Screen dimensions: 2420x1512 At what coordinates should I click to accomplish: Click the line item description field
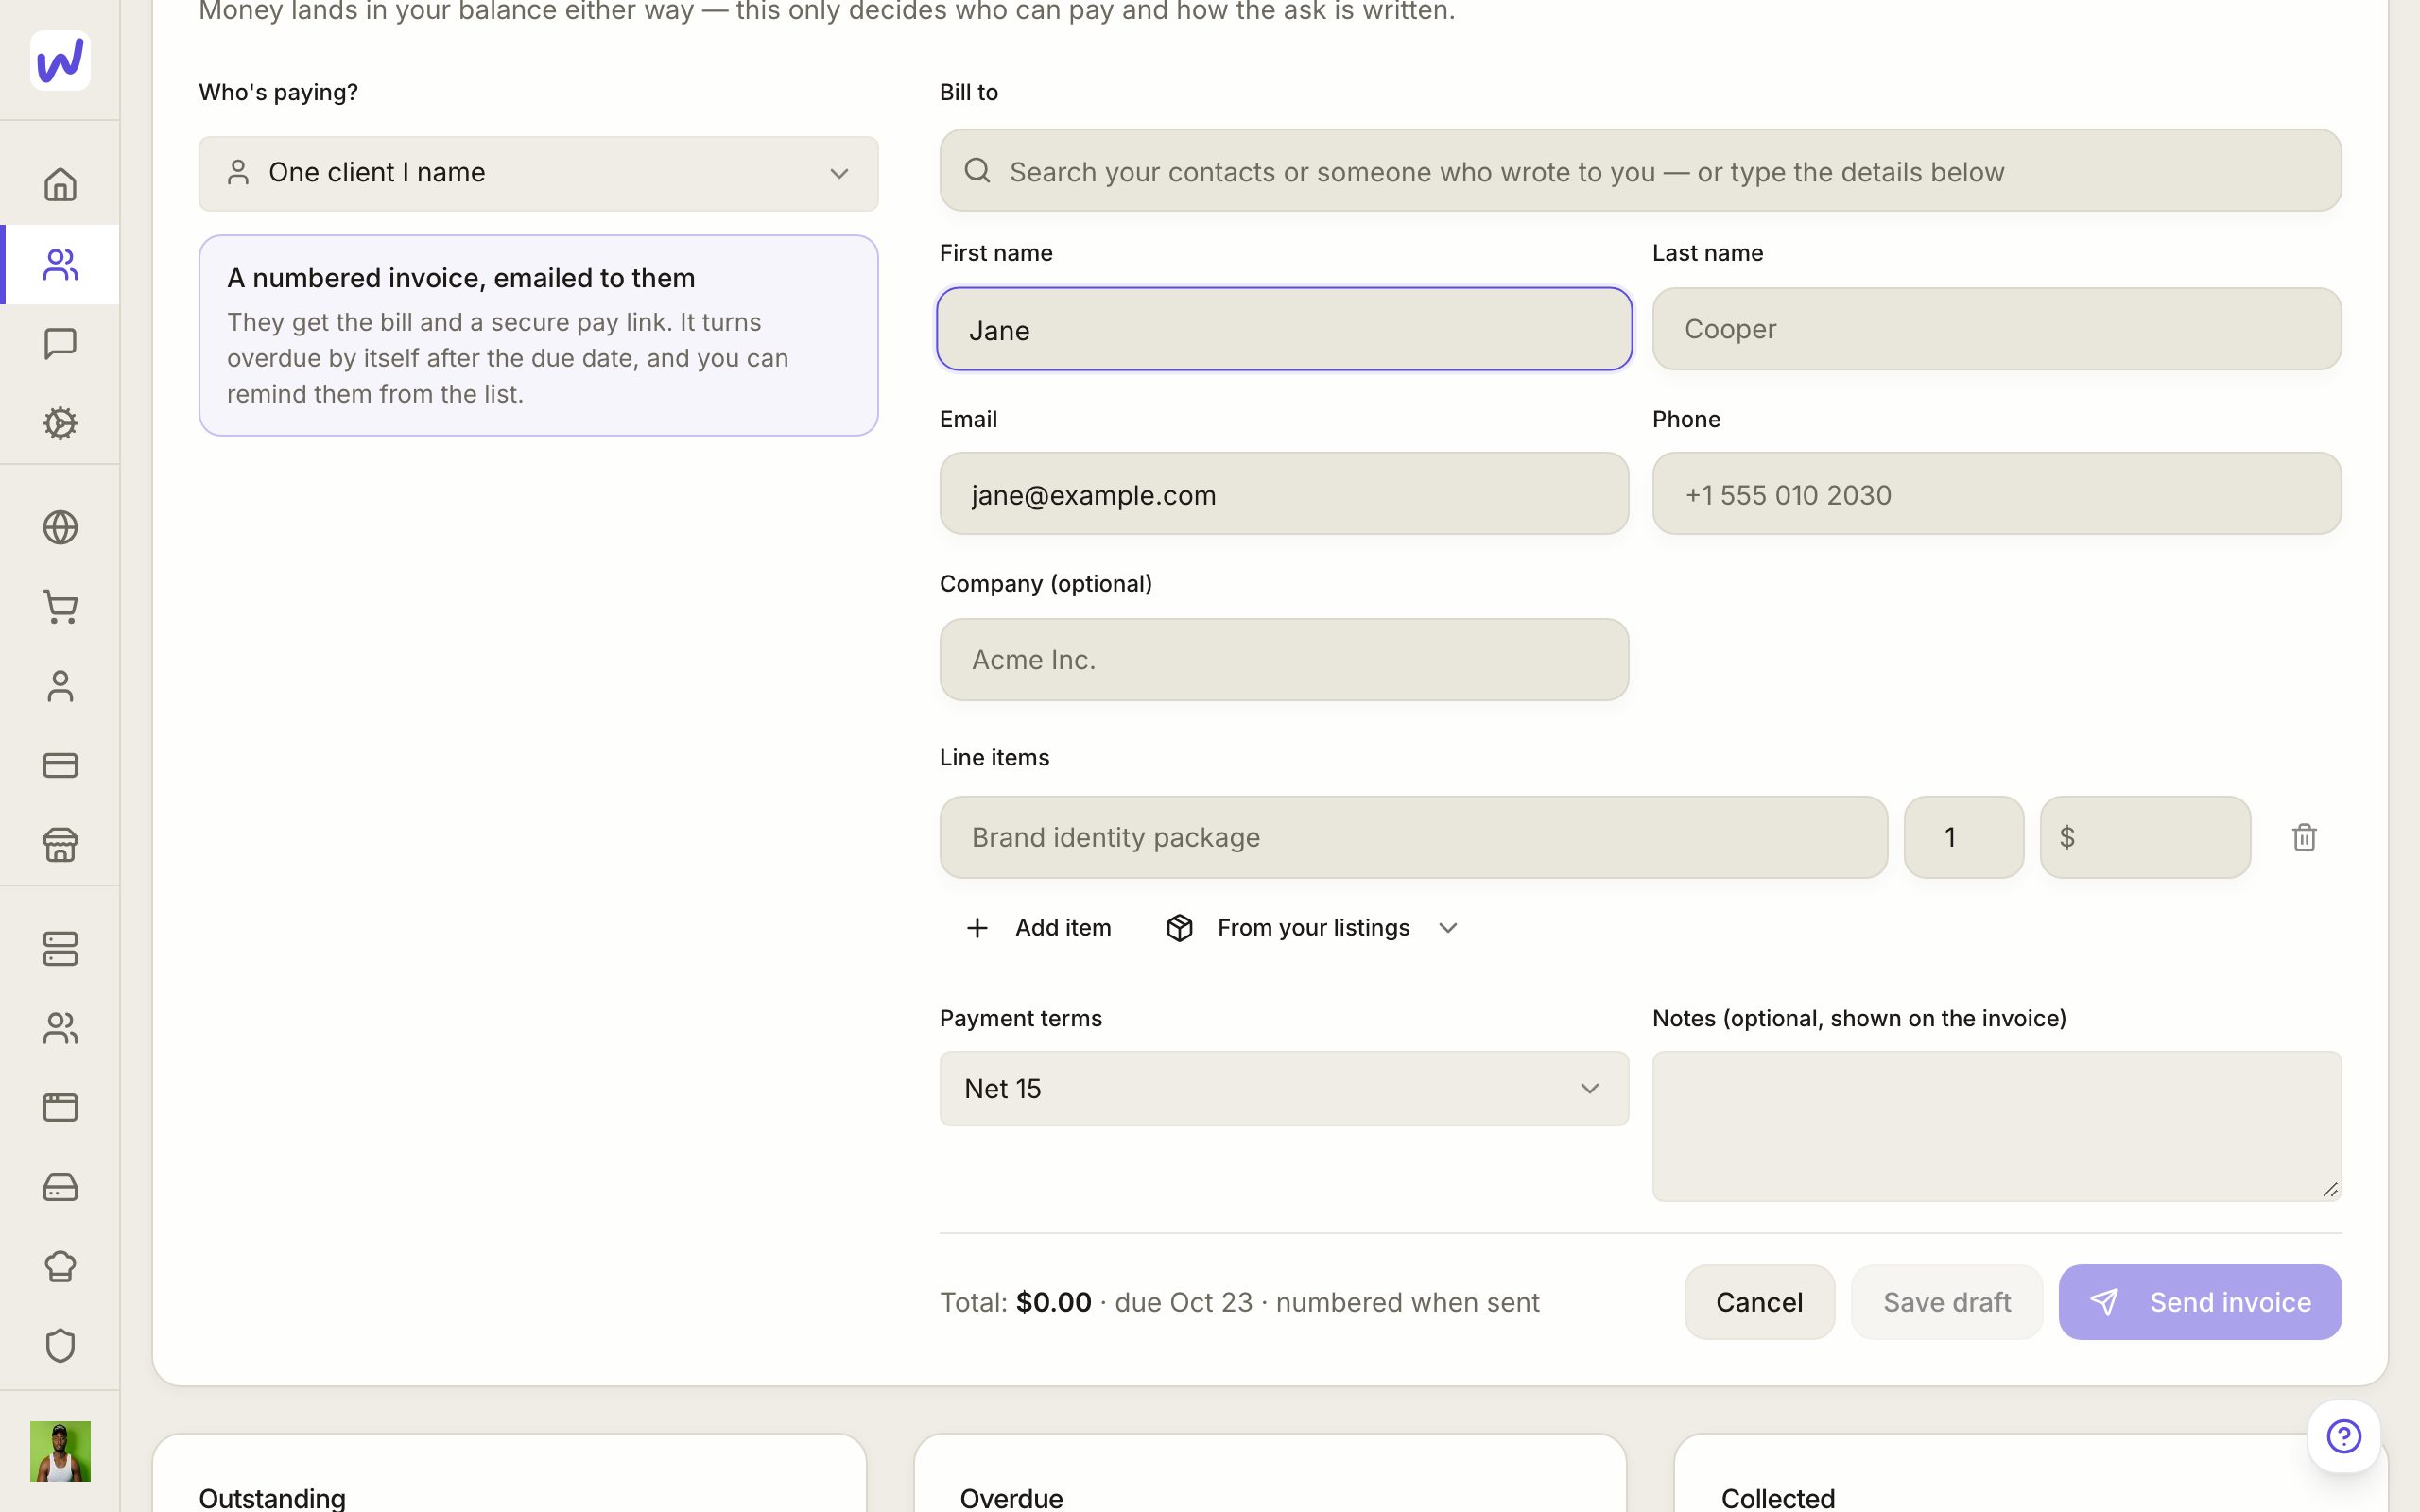click(x=1414, y=837)
